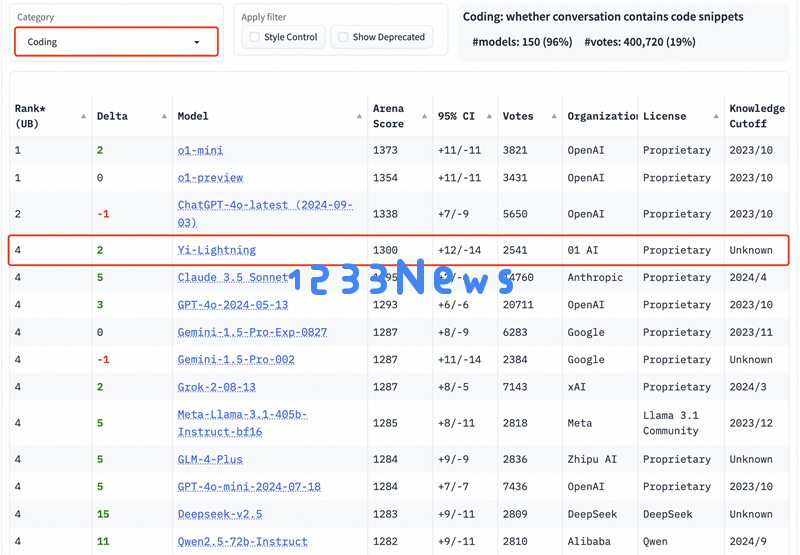
Task: Open ChatGPT-4o-latest (2024-09-03) link
Action: tap(265, 214)
